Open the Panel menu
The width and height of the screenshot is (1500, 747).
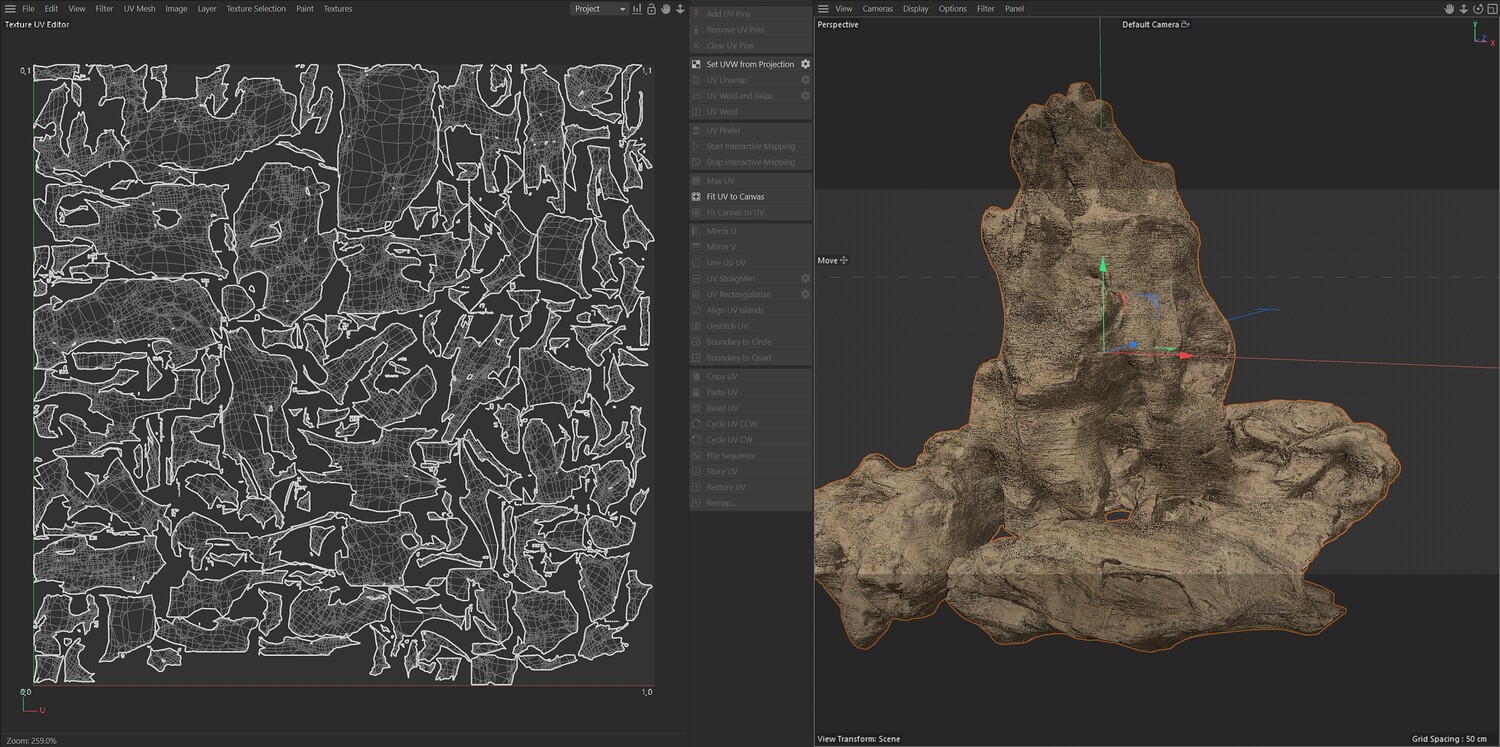pos(1014,9)
